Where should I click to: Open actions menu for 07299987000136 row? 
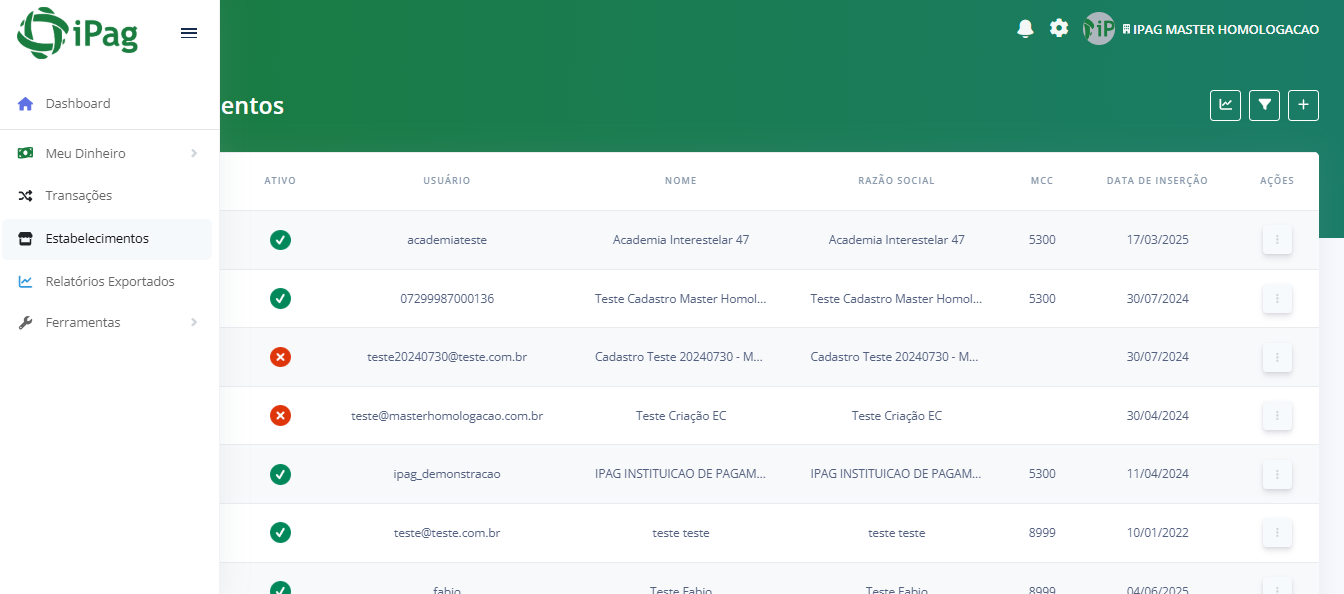click(x=1277, y=299)
